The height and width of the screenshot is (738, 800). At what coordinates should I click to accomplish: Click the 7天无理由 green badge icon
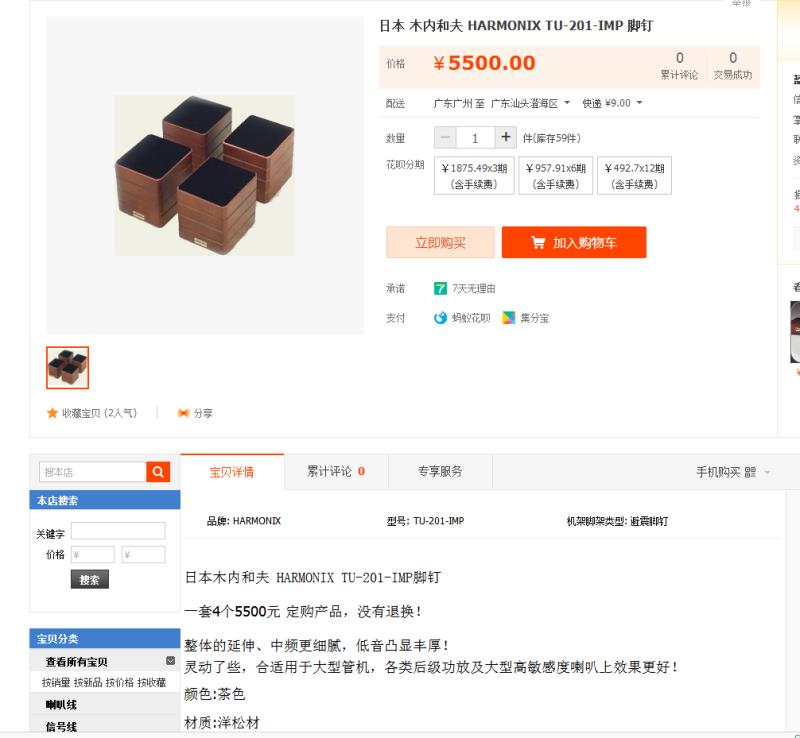click(440, 288)
